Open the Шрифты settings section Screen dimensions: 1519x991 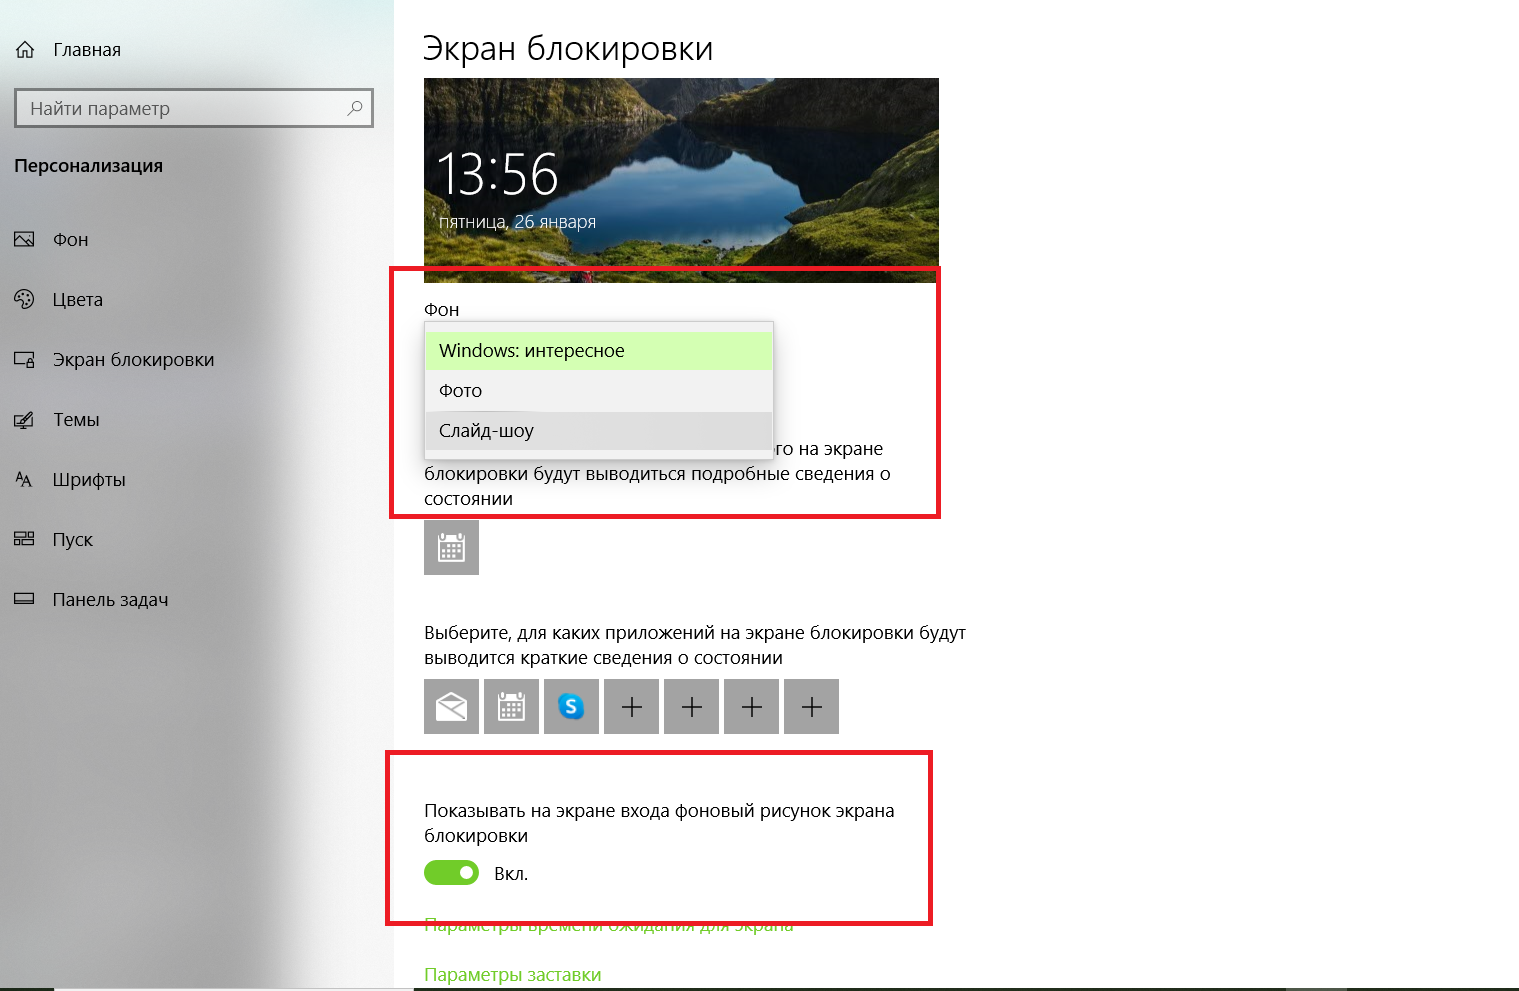click(x=88, y=480)
